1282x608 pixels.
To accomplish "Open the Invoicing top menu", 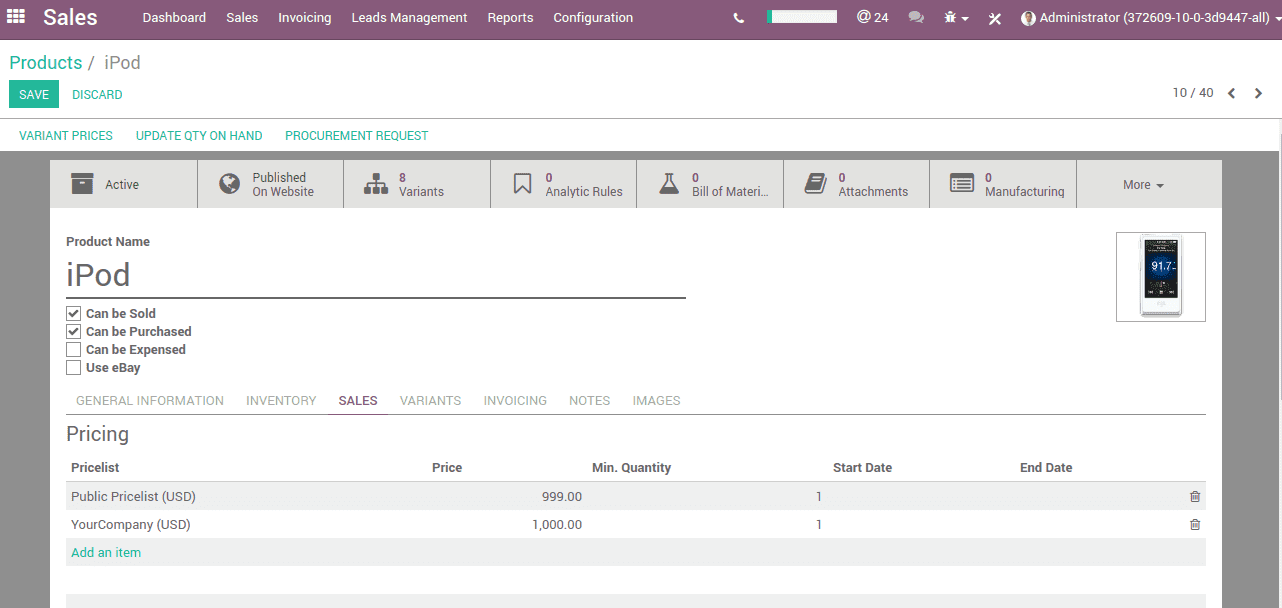I will (304, 18).
